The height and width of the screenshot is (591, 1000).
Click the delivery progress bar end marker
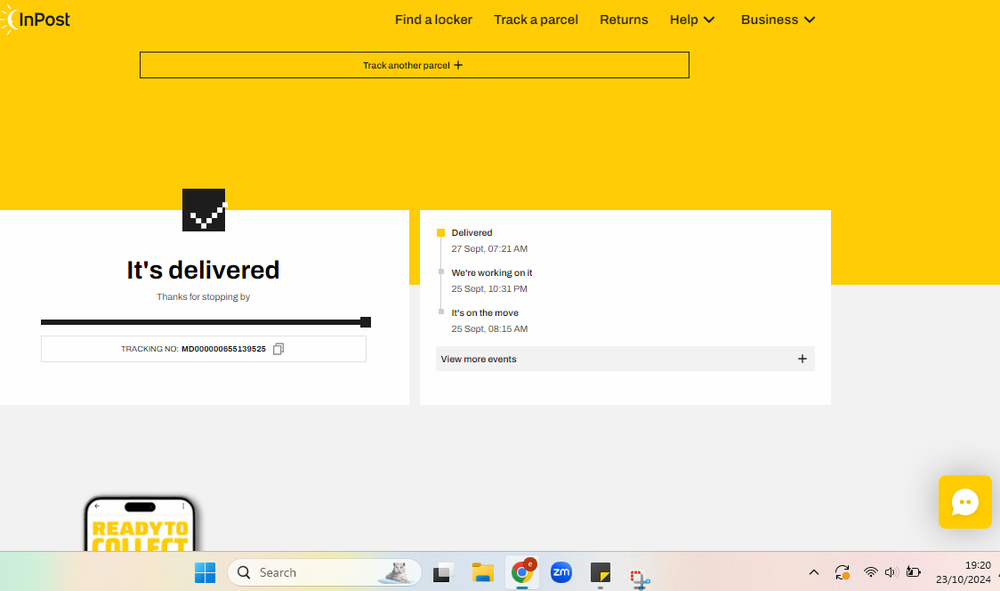(365, 322)
